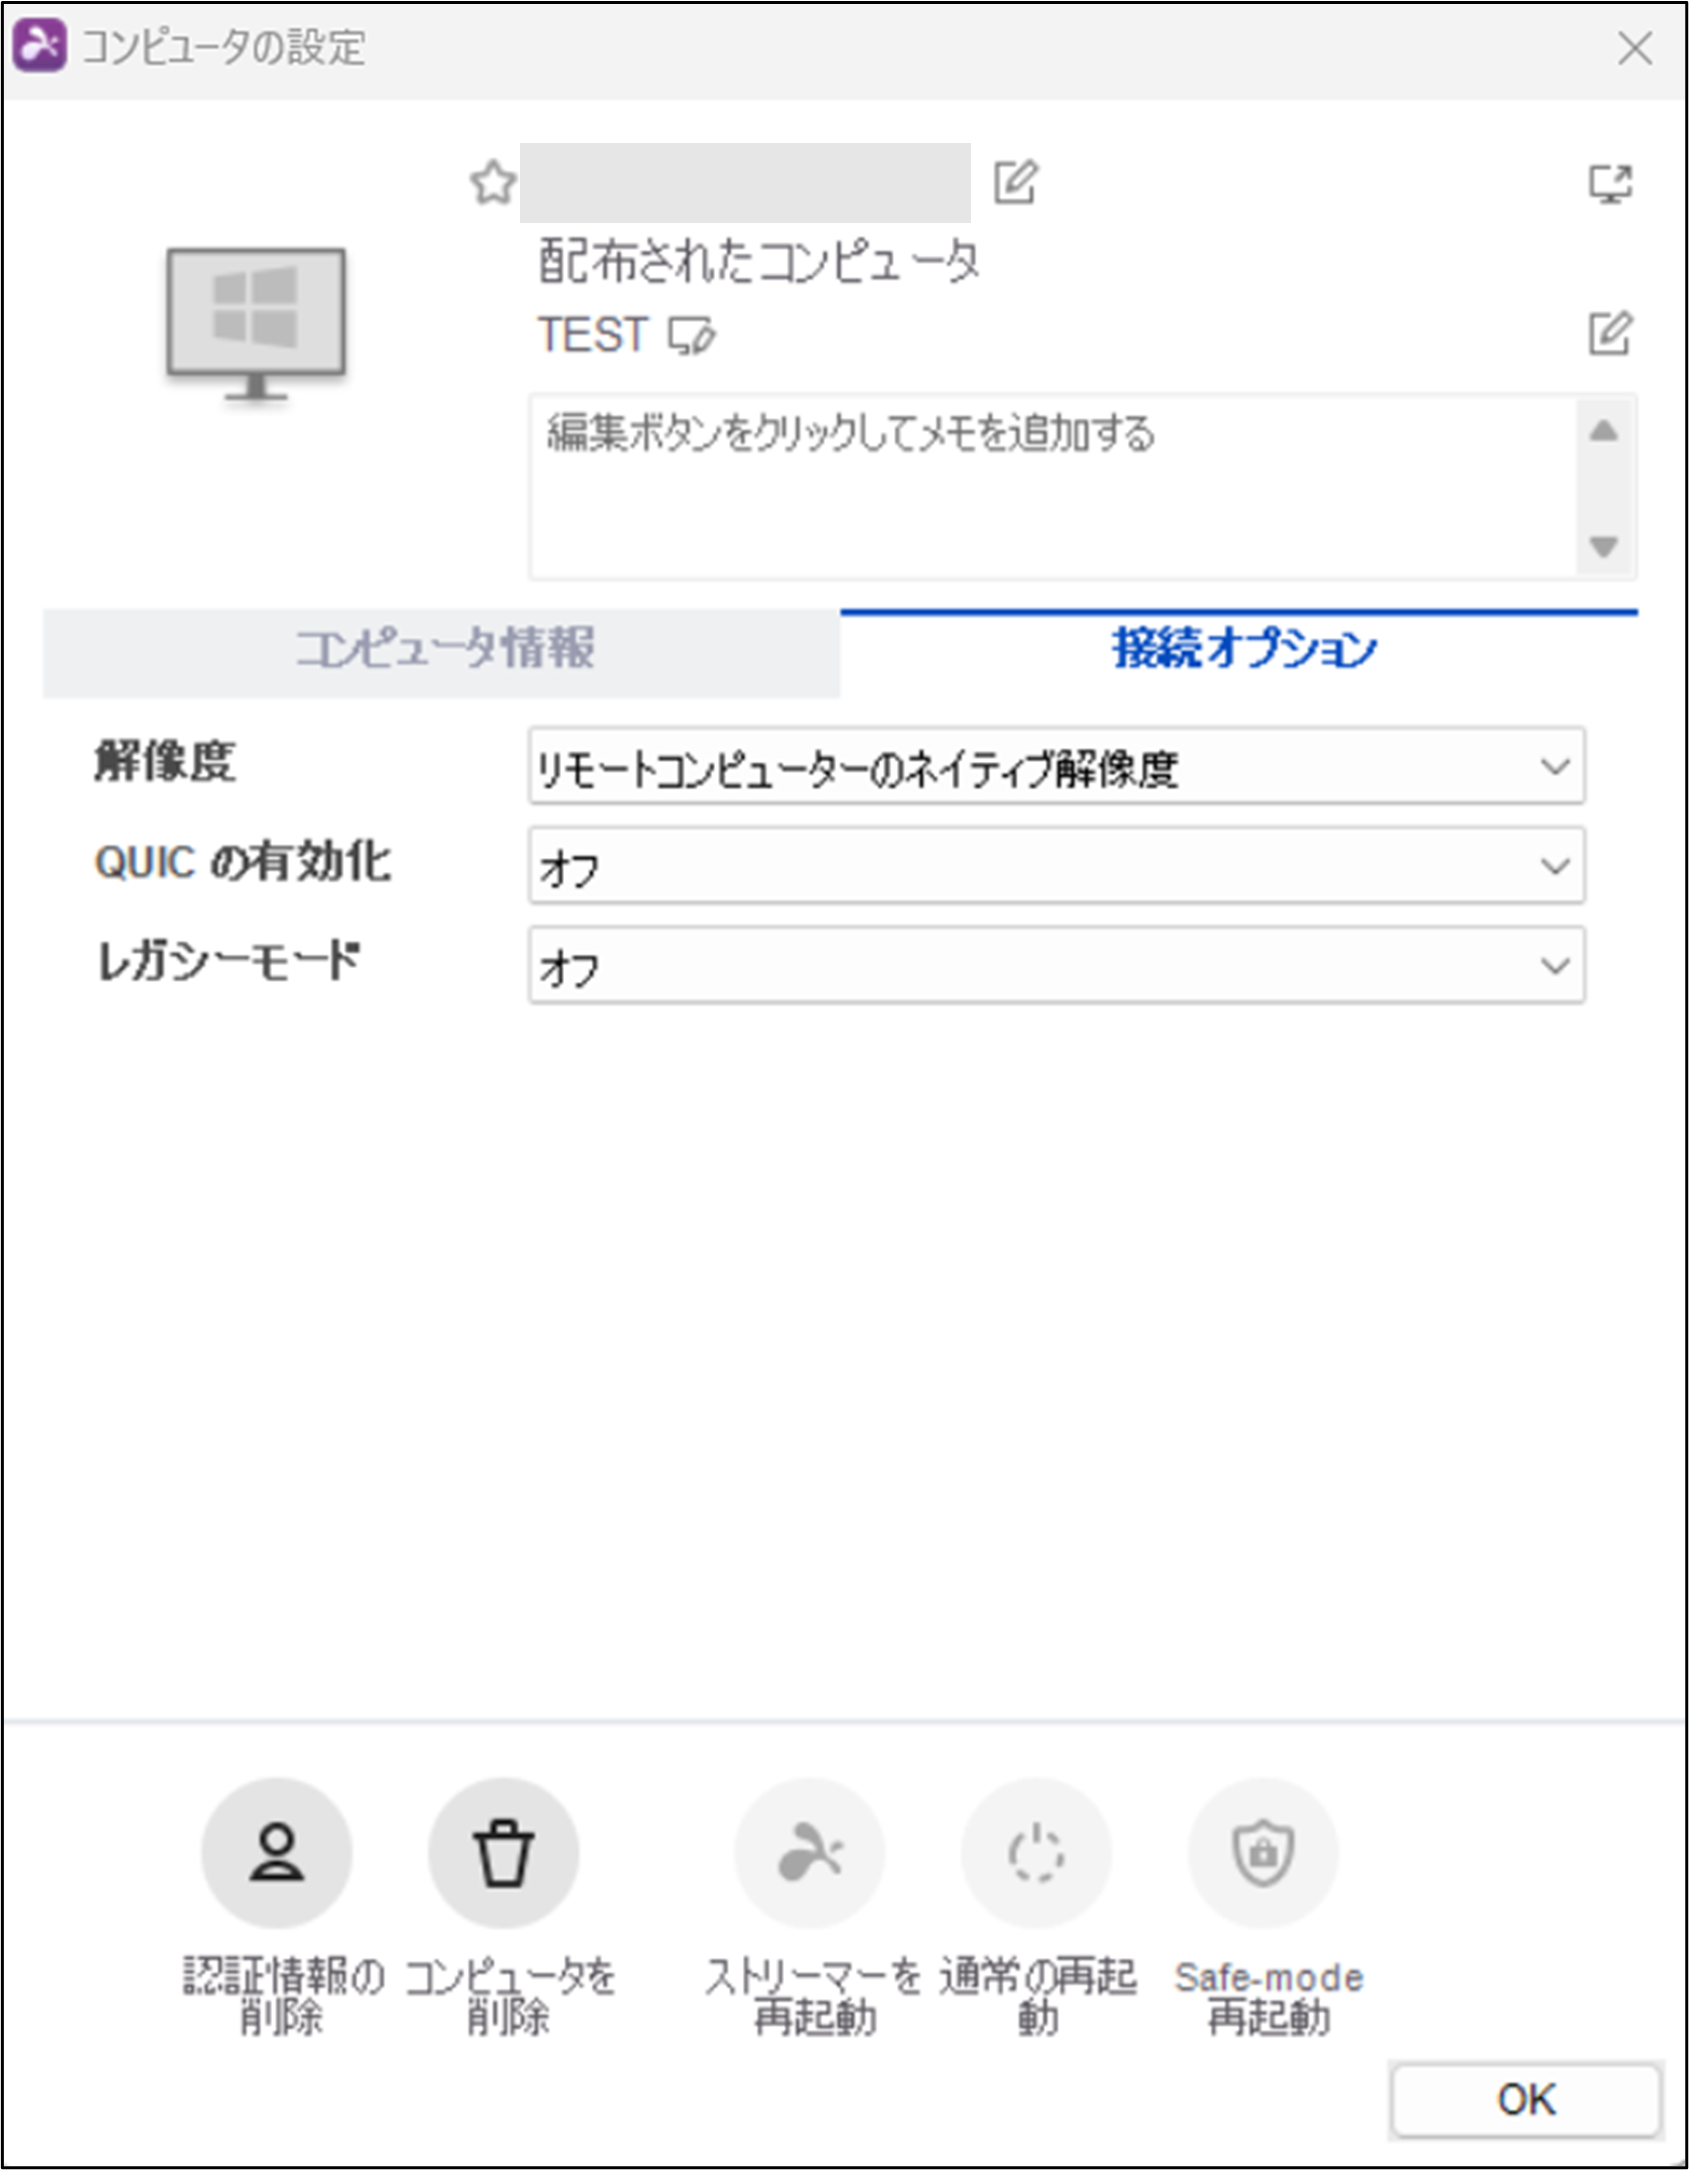The height and width of the screenshot is (2170, 1689).
Task: Open the 解像度 dropdown
Action: tap(1056, 766)
